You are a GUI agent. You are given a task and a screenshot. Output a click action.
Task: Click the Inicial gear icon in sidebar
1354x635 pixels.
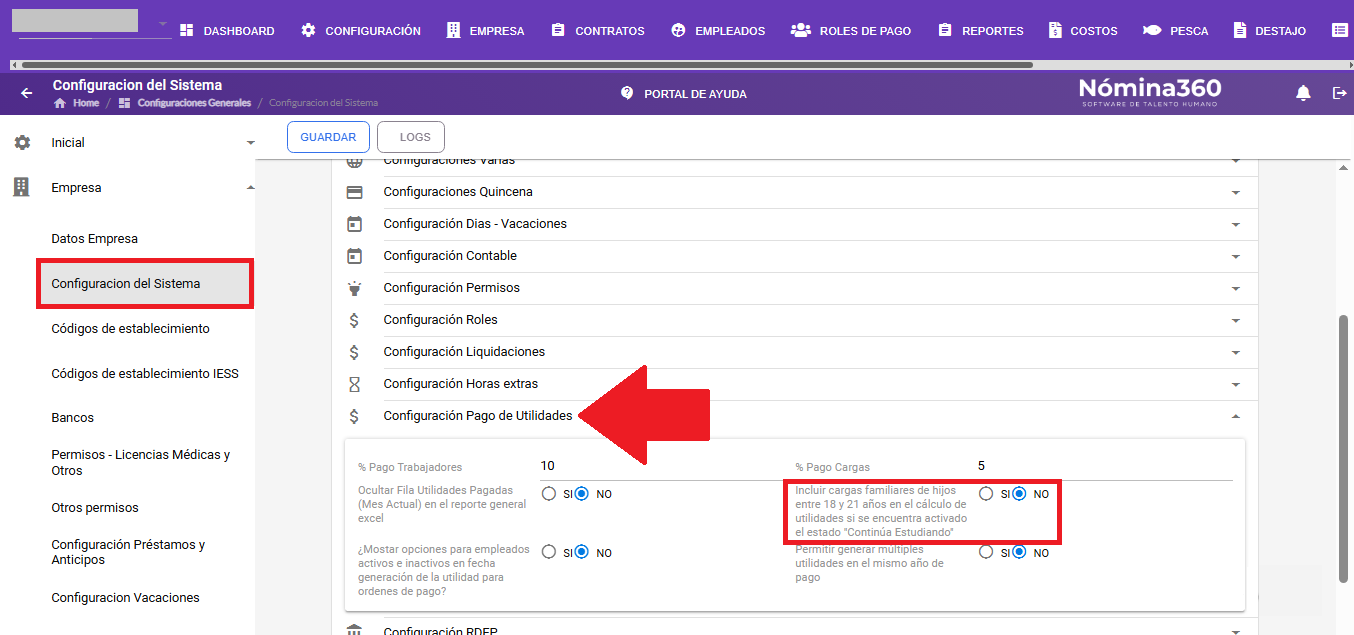[22, 143]
